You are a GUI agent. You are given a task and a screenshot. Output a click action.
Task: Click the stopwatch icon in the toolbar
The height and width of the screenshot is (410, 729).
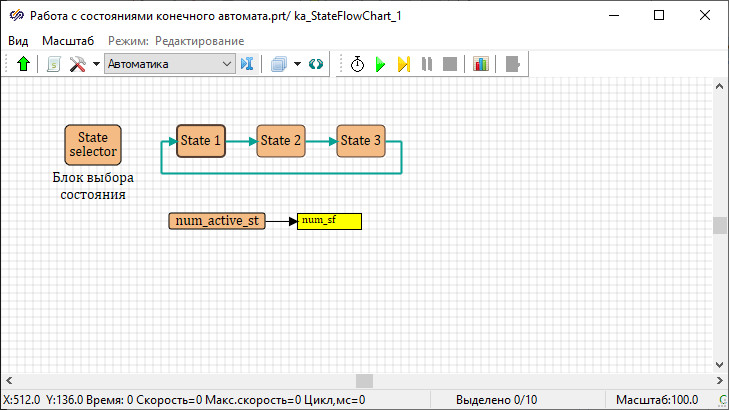pyautogui.click(x=357, y=64)
